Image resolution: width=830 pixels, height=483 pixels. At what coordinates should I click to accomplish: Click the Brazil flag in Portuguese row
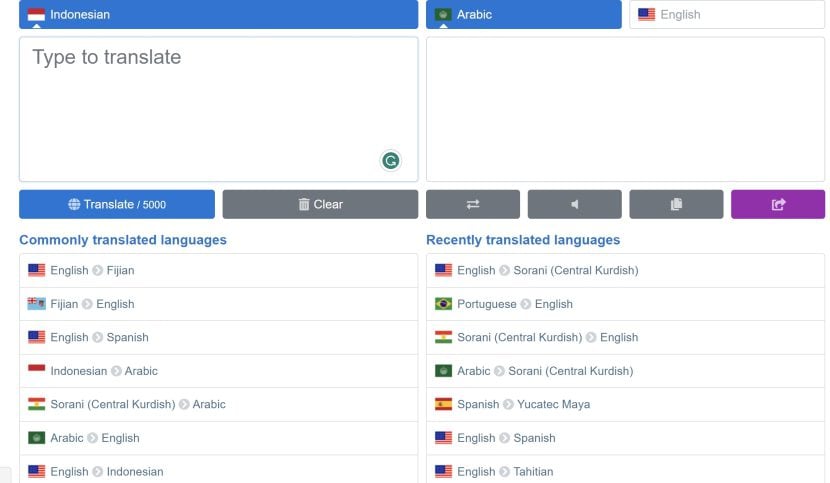[443, 303]
